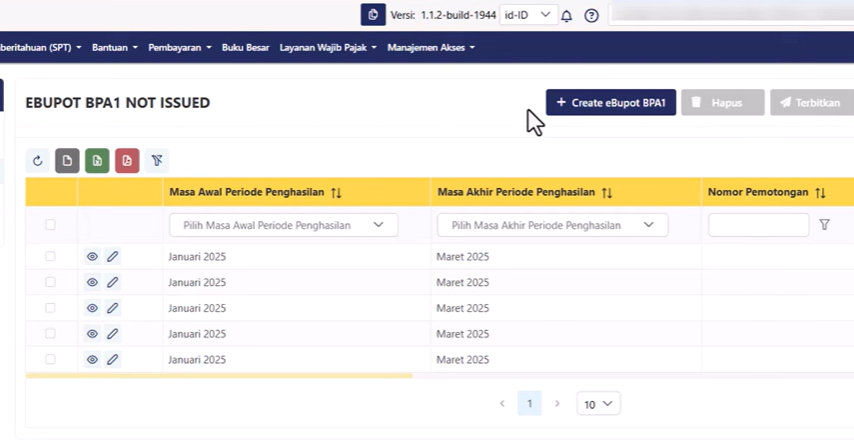854x448 pixels.
Task: Export table using green Excel icon
Action: (x=97, y=160)
